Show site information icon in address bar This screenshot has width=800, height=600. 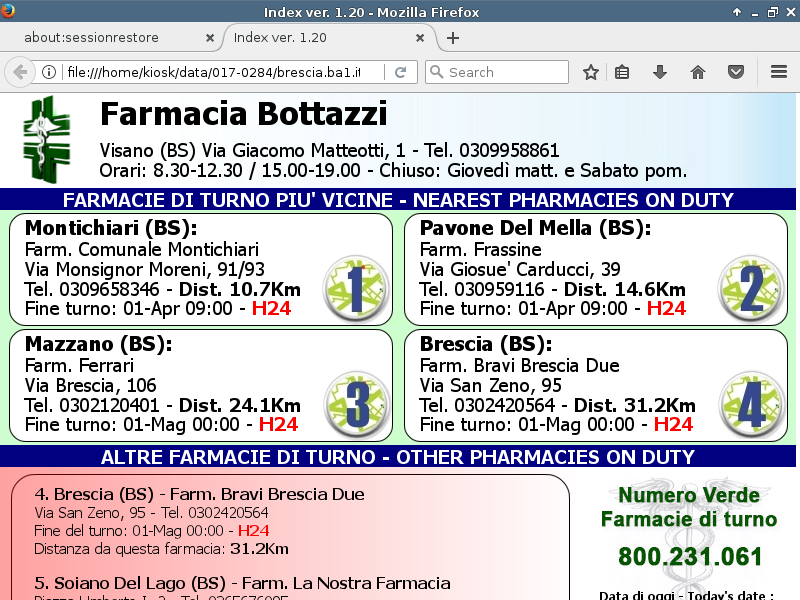(48, 72)
